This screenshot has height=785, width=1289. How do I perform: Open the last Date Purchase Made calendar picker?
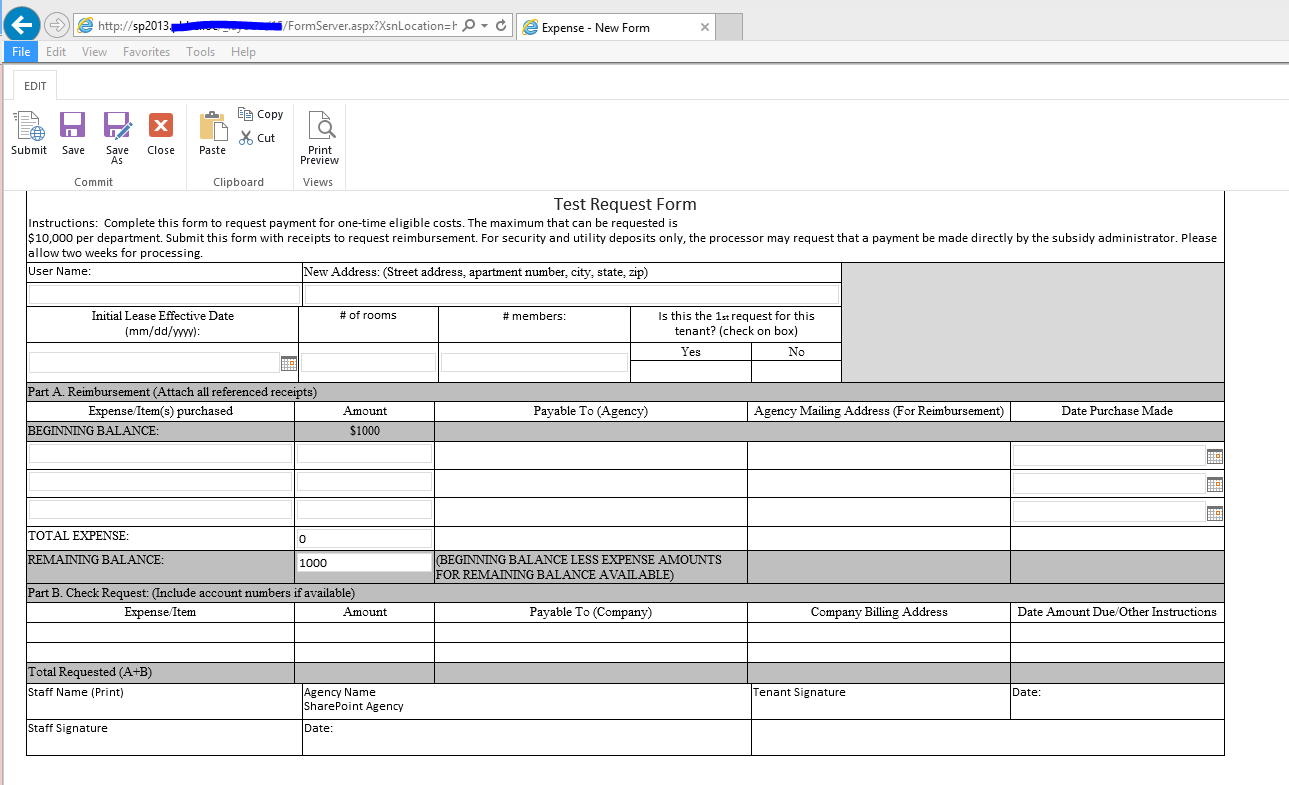tap(1214, 512)
